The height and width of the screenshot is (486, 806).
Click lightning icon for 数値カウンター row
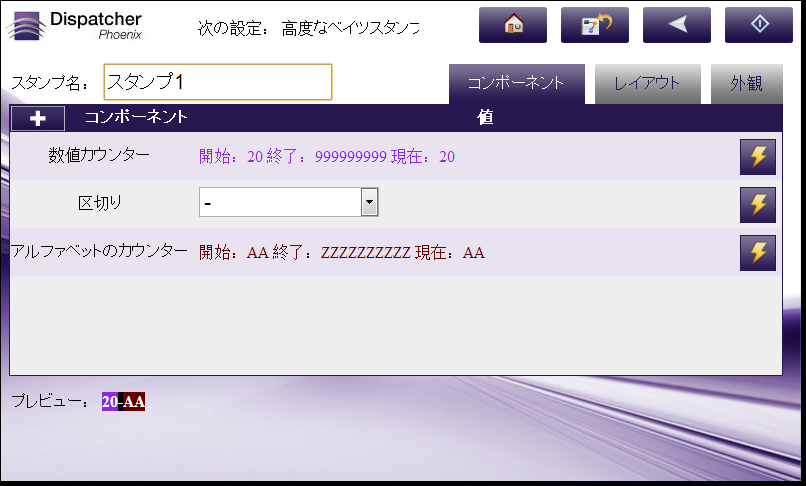pos(758,157)
